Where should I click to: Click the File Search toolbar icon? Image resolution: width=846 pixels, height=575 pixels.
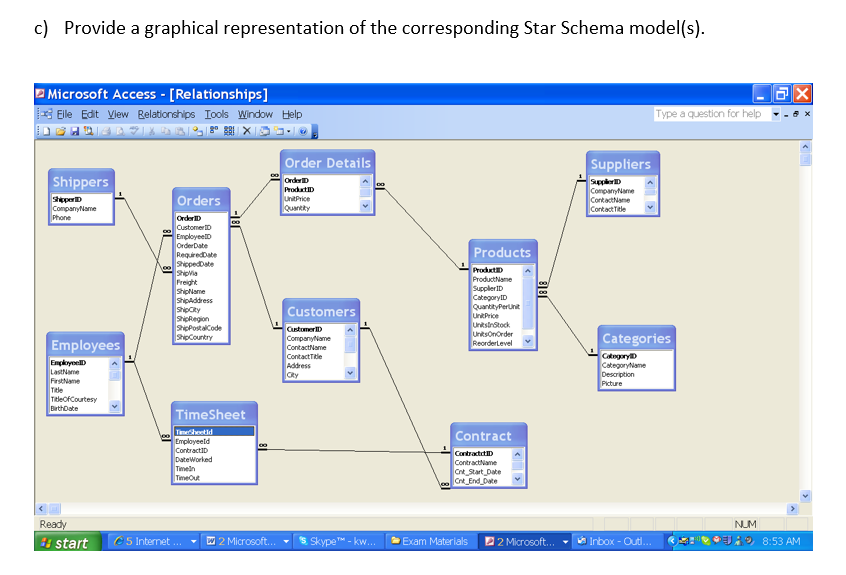coord(88,131)
